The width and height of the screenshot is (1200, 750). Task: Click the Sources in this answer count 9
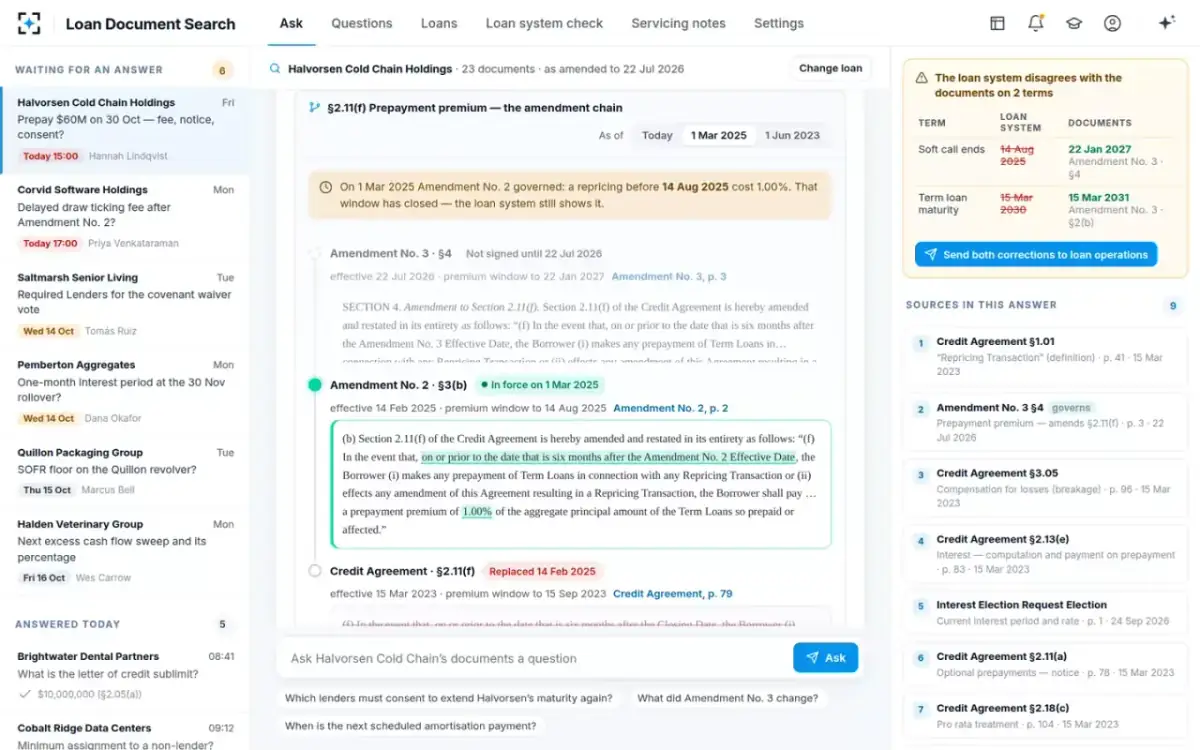coord(1173,305)
